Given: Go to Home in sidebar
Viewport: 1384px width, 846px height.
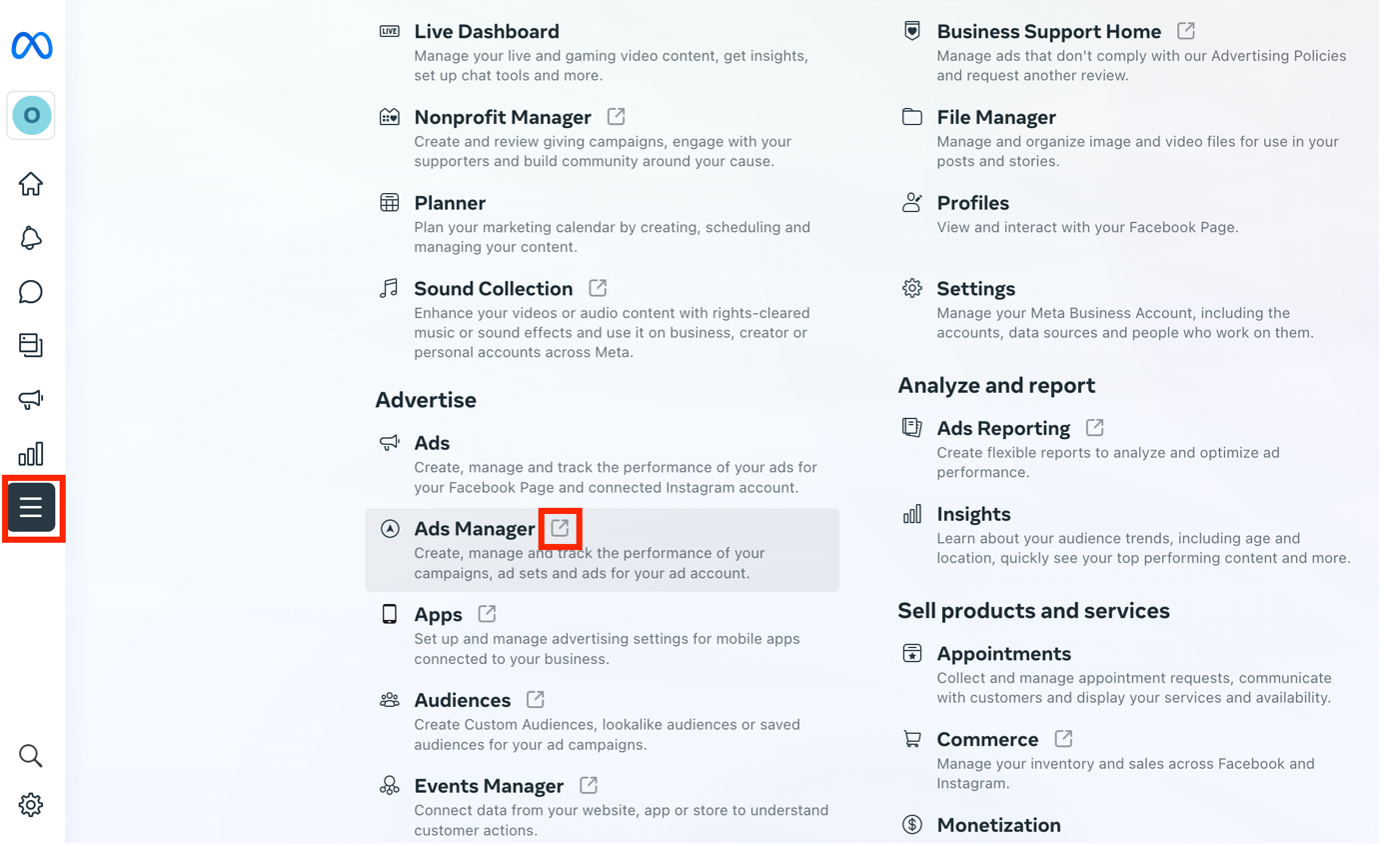Looking at the screenshot, I should click(x=31, y=184).
